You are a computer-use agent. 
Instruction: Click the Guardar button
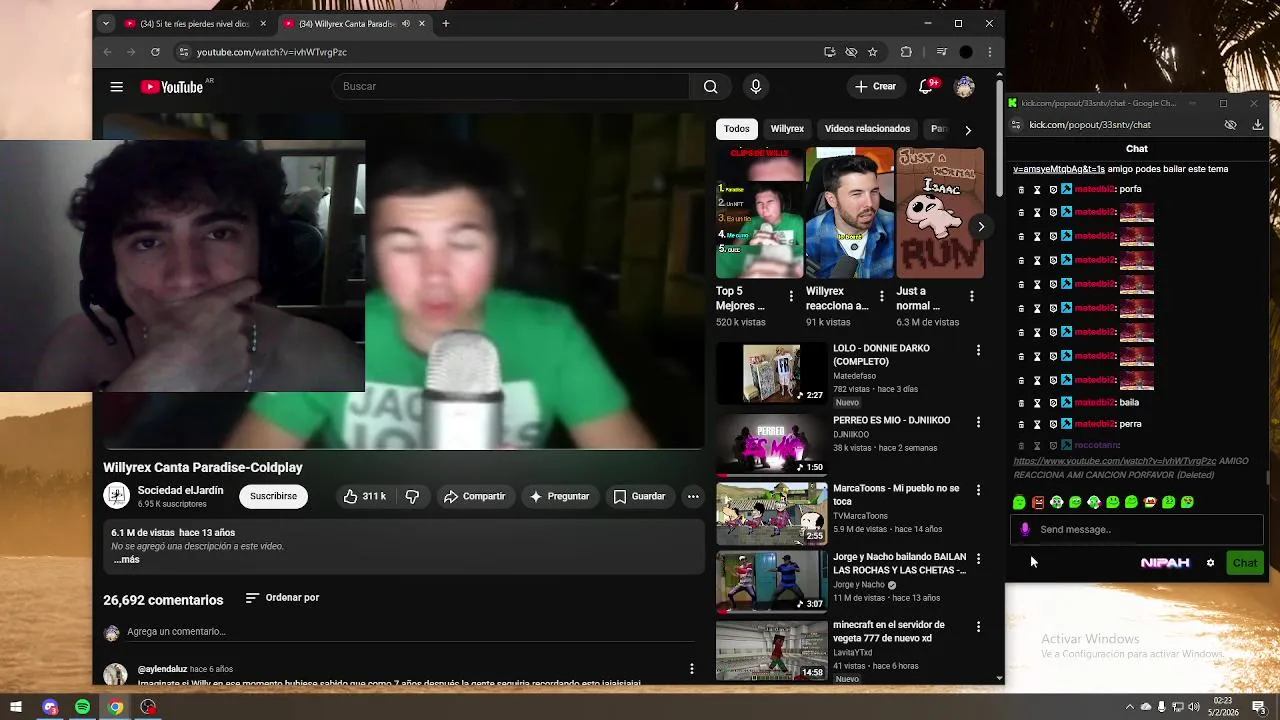639,496
